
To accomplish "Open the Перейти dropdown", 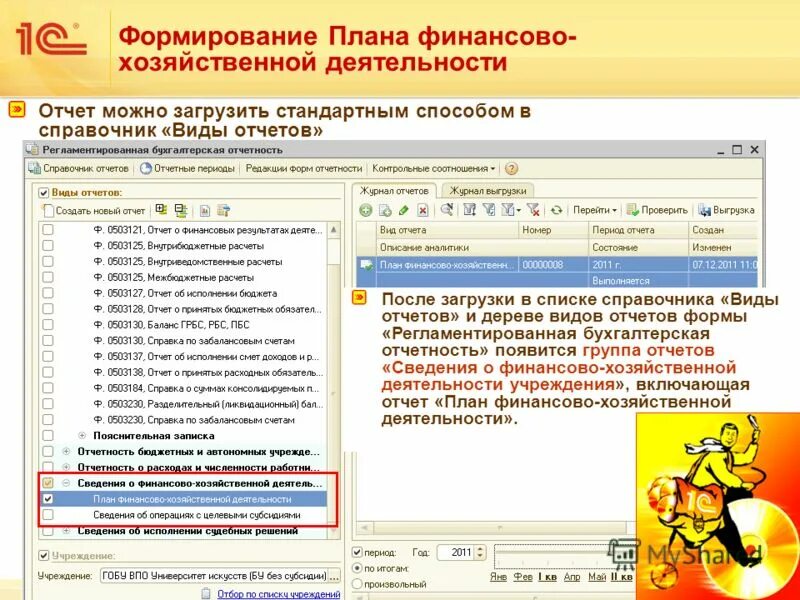I will [x=592, y=210].
